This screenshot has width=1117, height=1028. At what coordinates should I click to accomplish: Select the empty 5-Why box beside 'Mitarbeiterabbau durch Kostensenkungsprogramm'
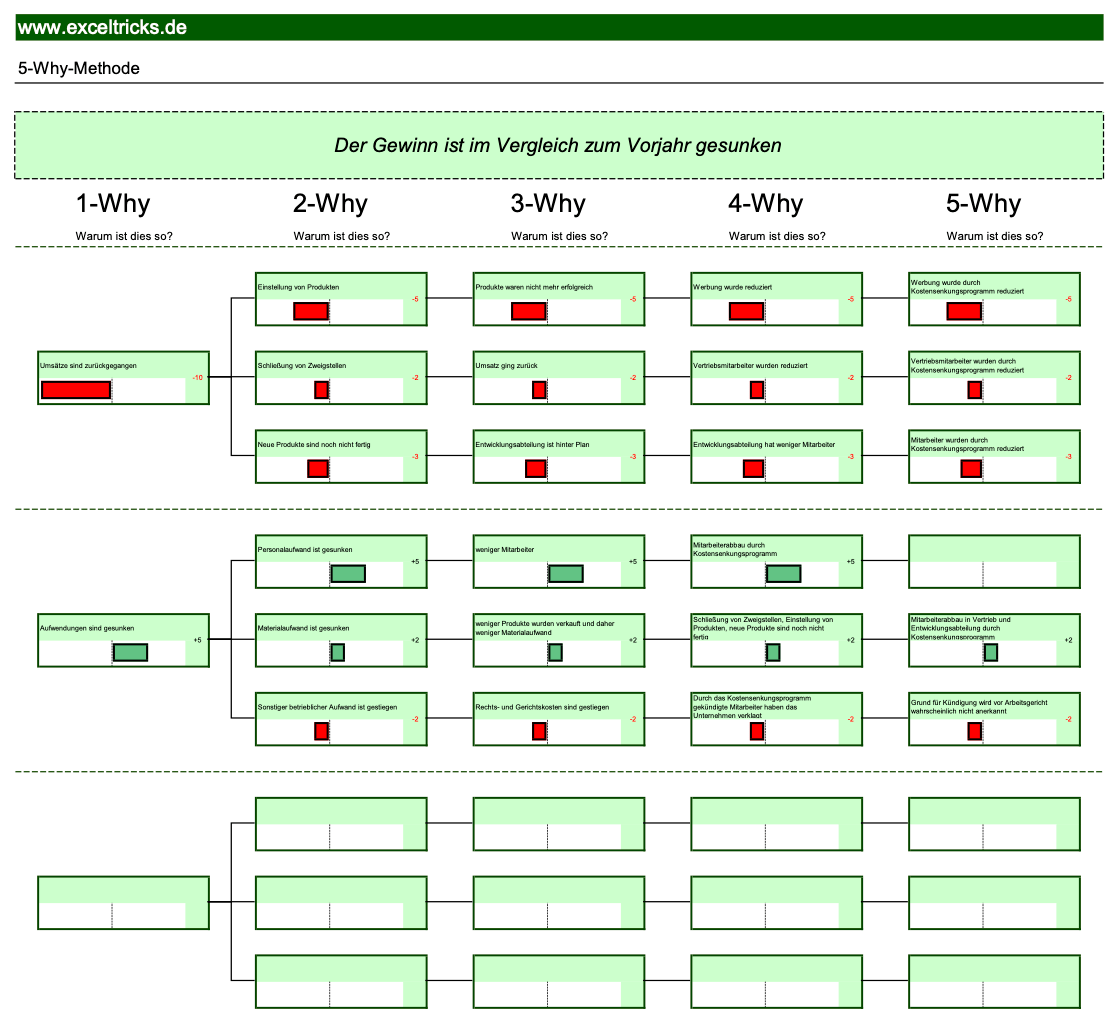coord(994,561)
